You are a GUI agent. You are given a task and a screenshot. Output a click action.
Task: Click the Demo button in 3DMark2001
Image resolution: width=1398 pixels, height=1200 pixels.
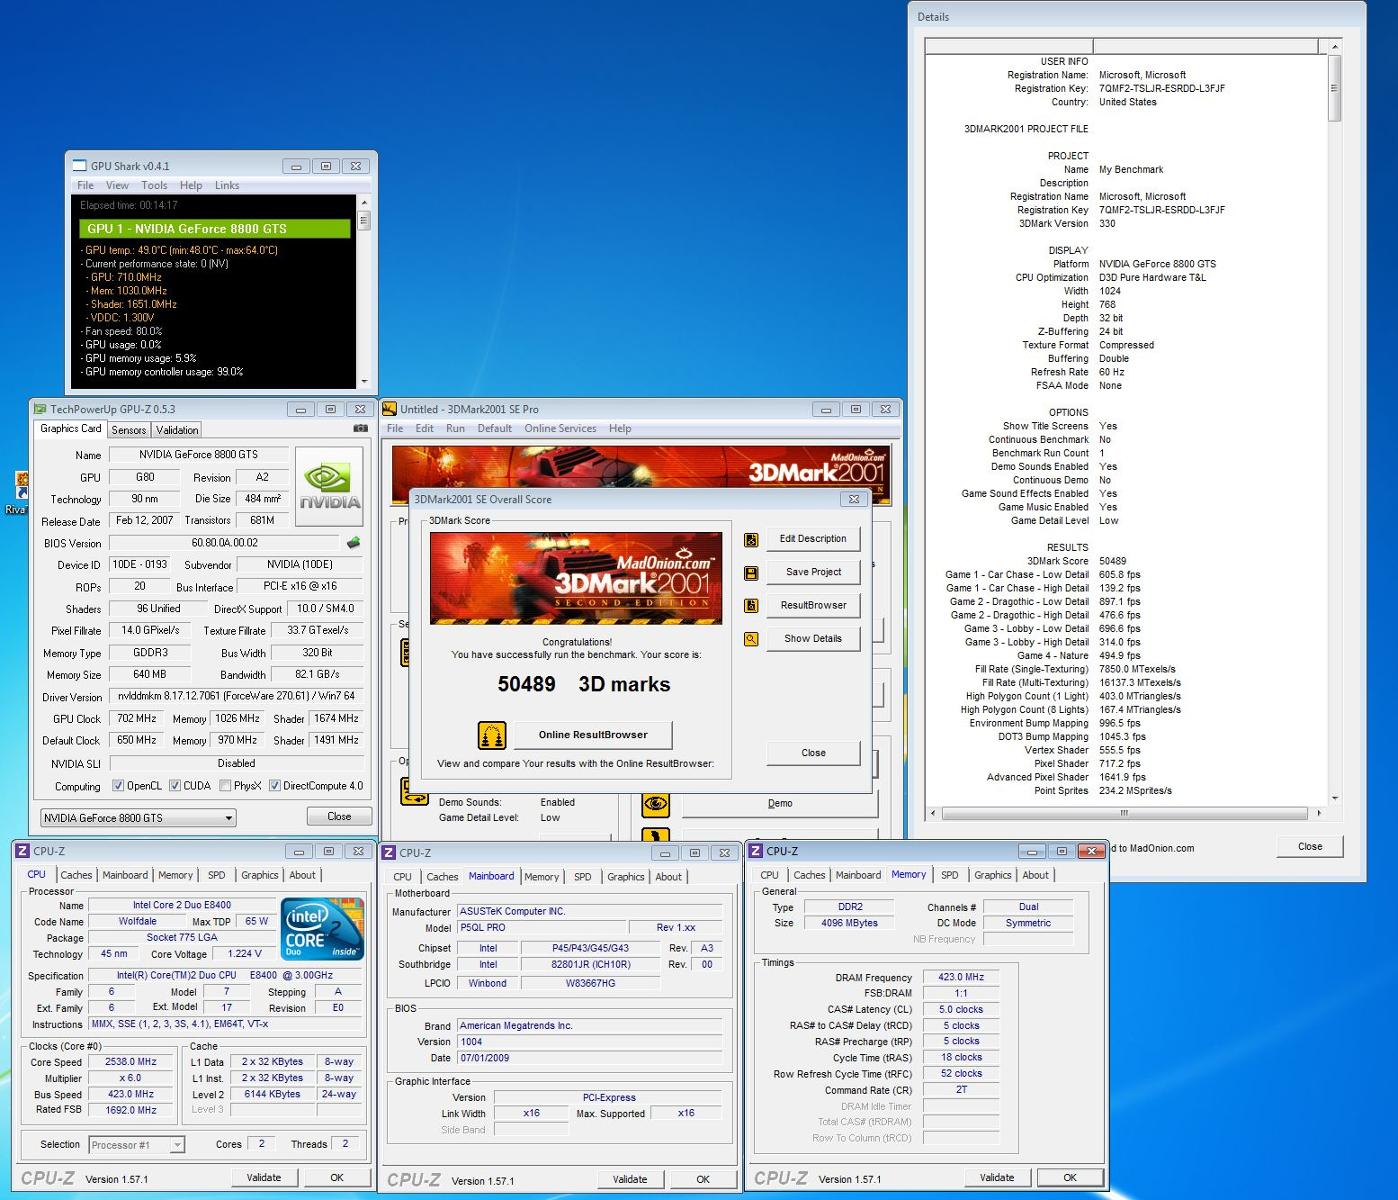(x=780, y=803)
